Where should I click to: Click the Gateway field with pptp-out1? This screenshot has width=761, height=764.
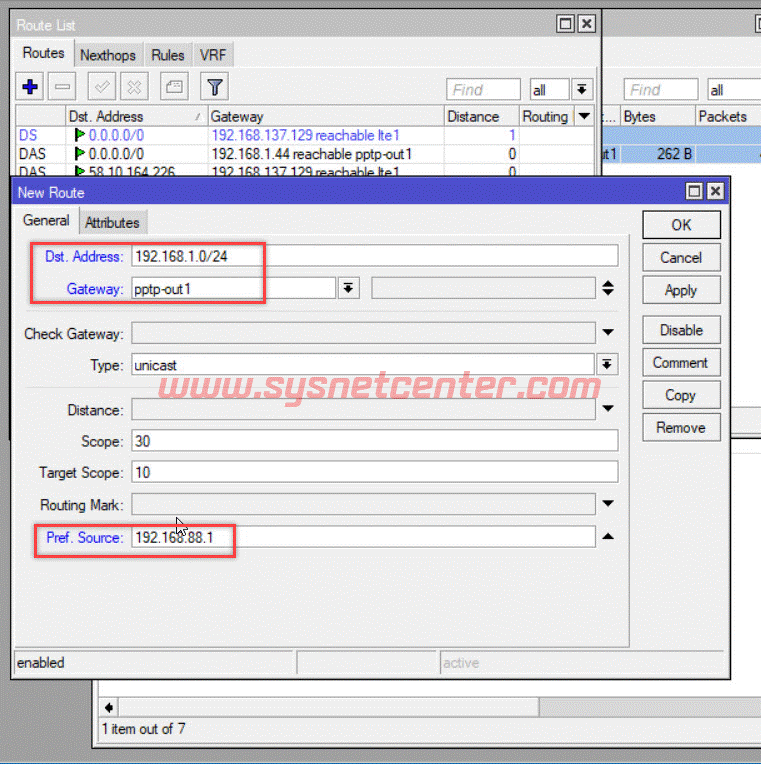(x=233, y=288)
